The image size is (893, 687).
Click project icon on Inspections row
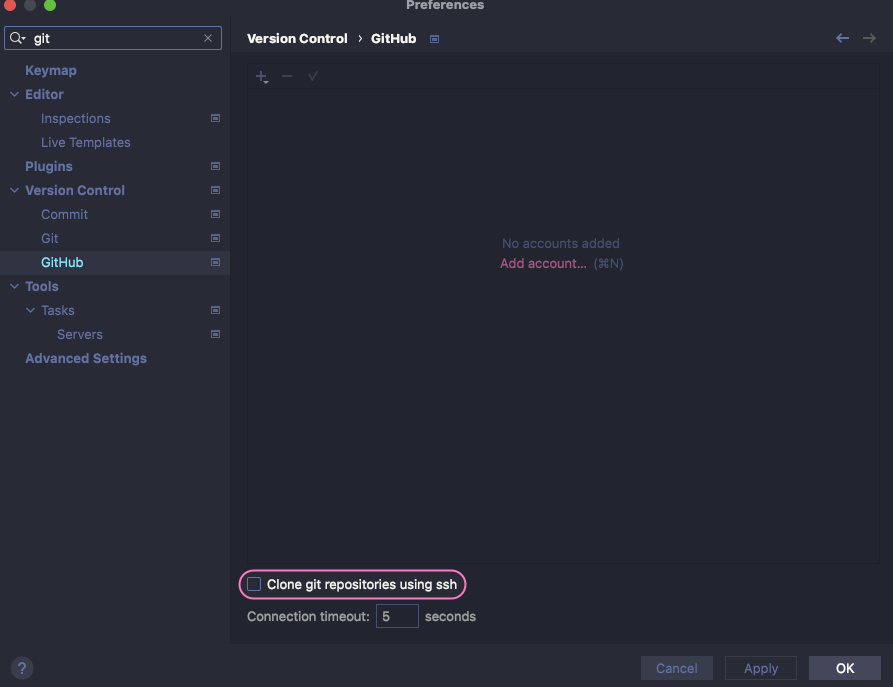[215, 118]
